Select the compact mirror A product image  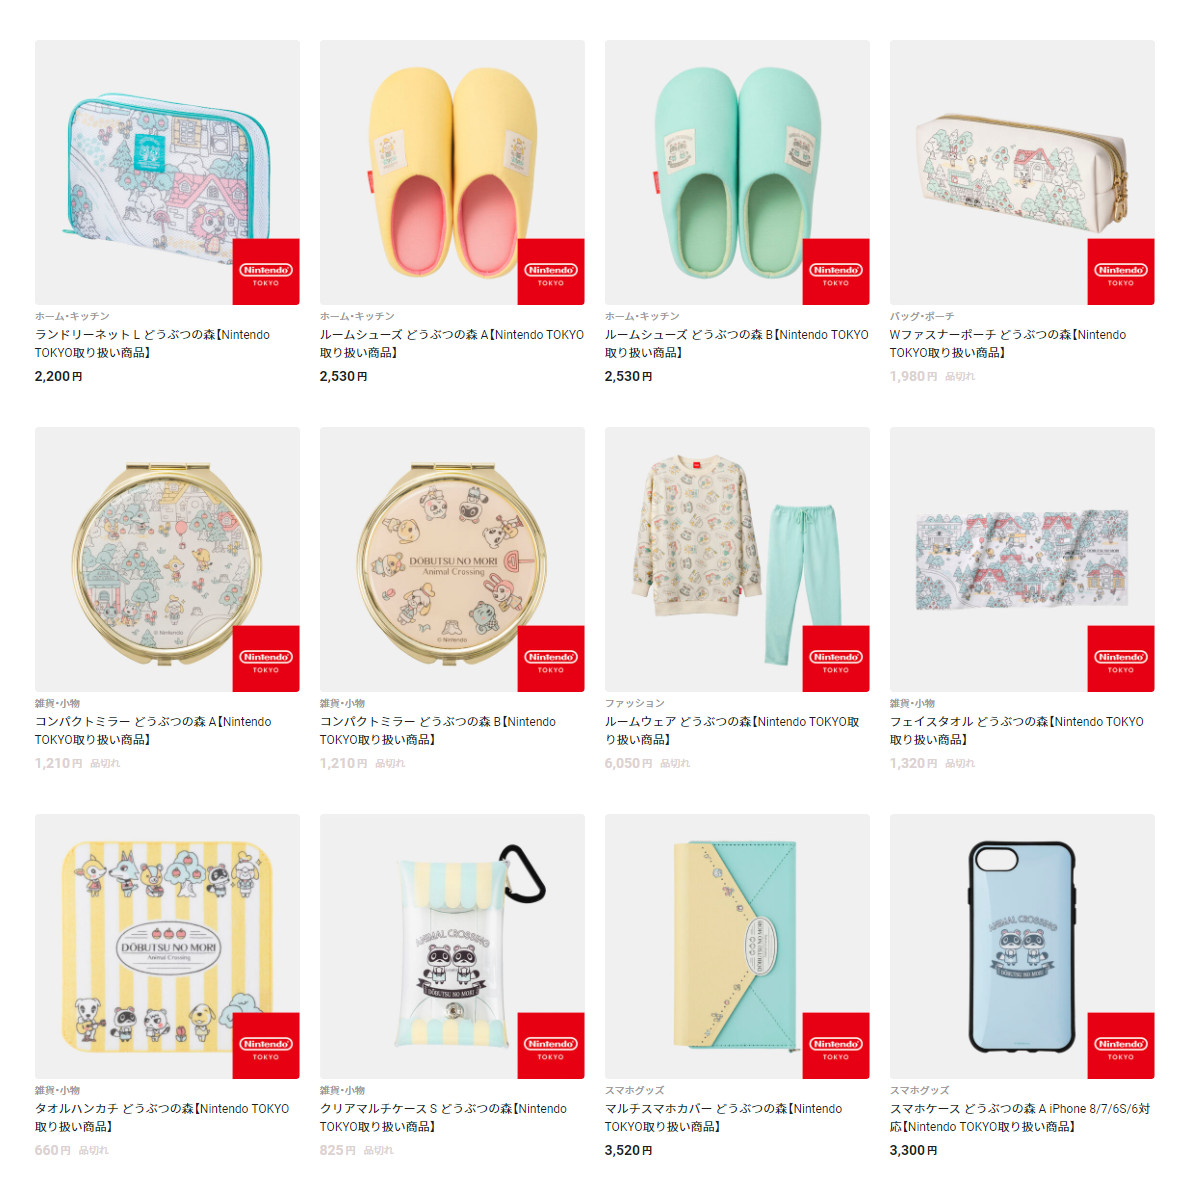[167, 559]
